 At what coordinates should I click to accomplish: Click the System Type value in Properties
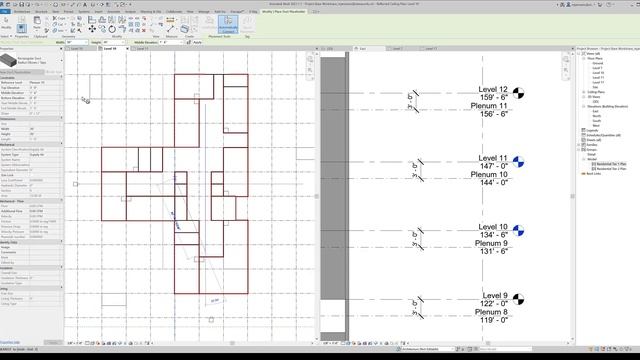[x=46, y=155]
